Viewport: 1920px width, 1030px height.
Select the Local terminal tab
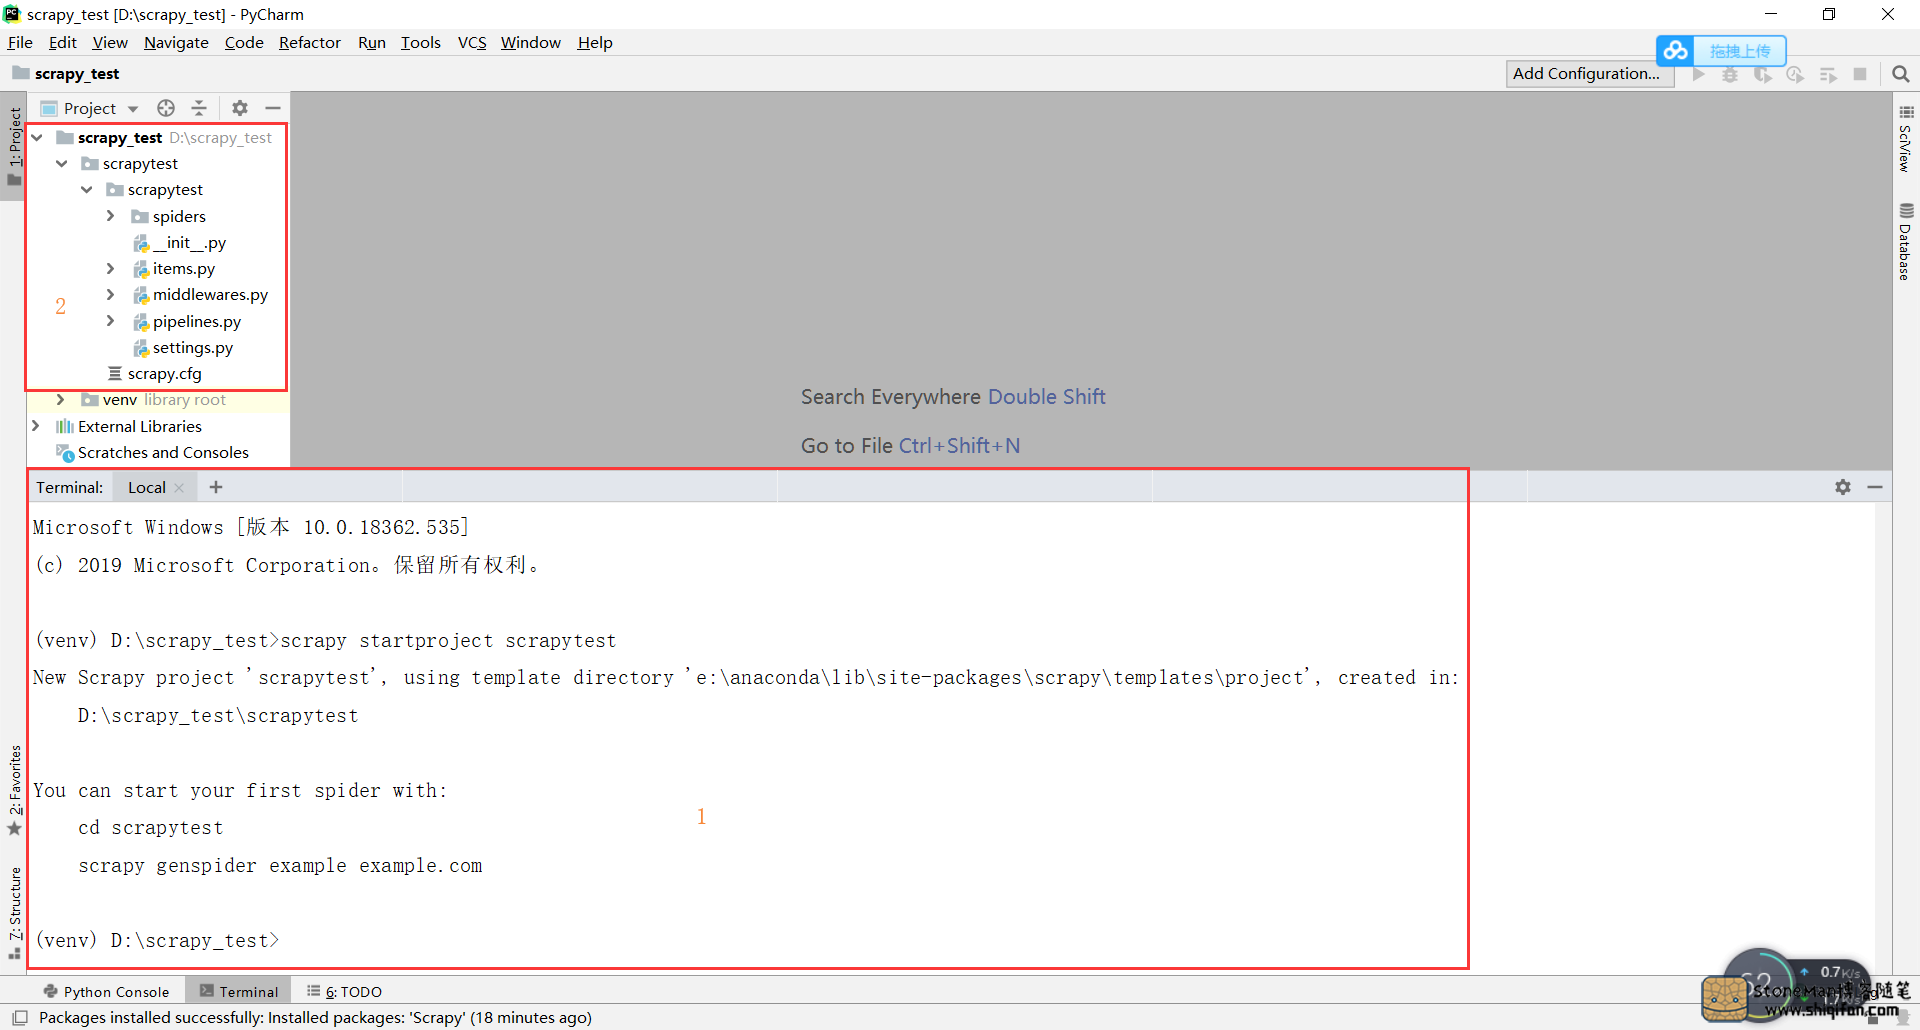tap(146, 487)
